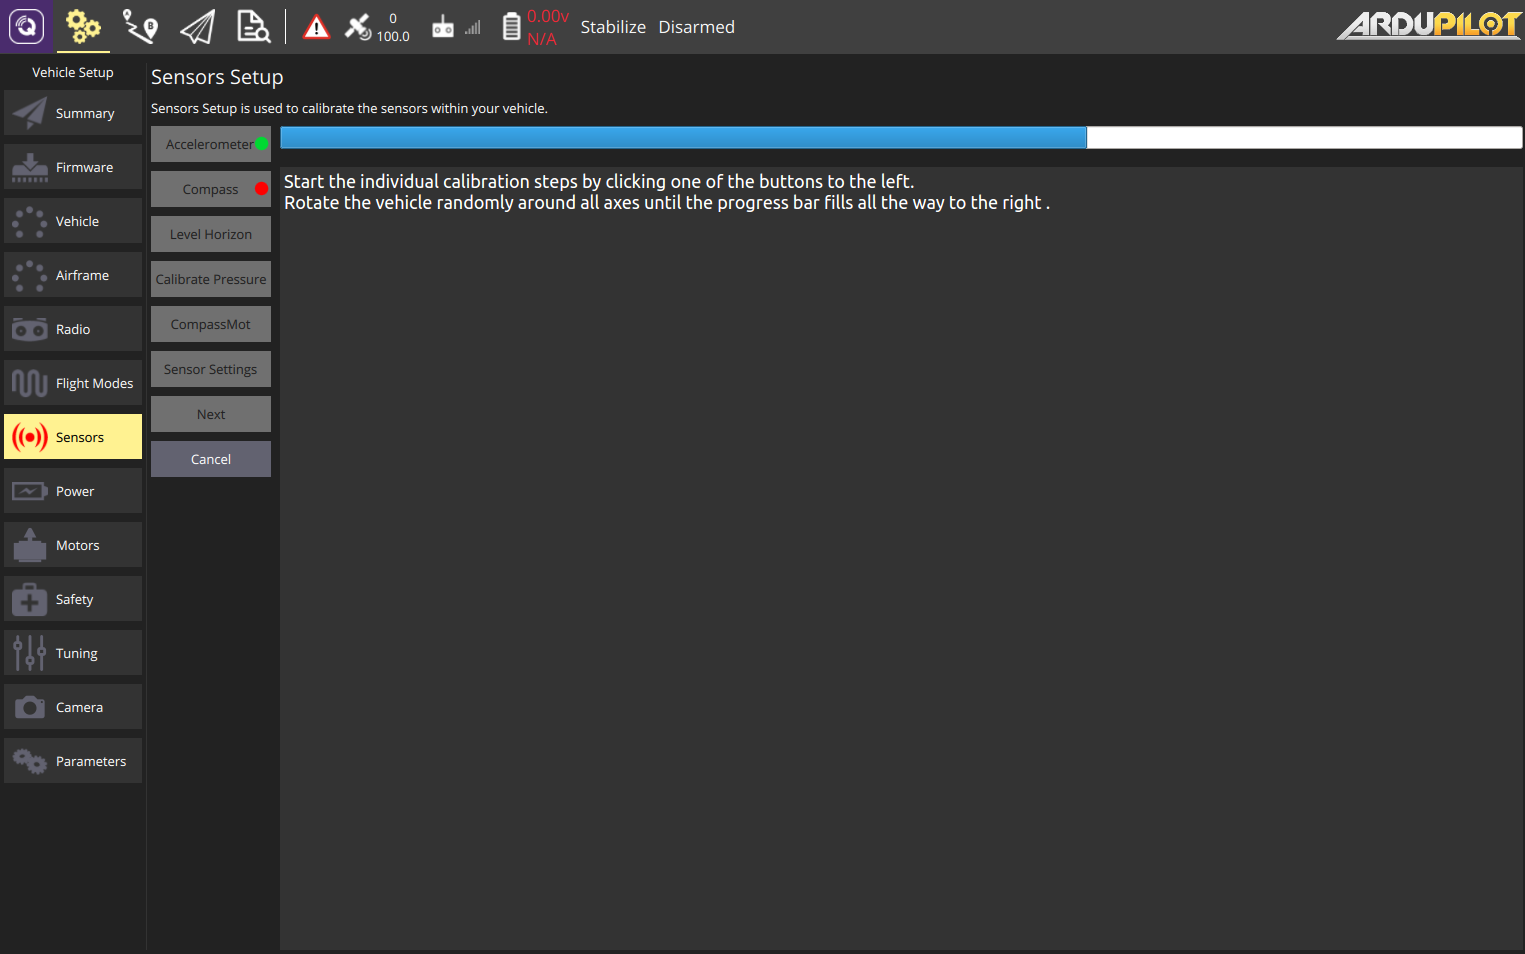The image size is (1525, 954).
Task: Switch to the Fly view paper-plane icon
Action: click(x=197, y=27)
